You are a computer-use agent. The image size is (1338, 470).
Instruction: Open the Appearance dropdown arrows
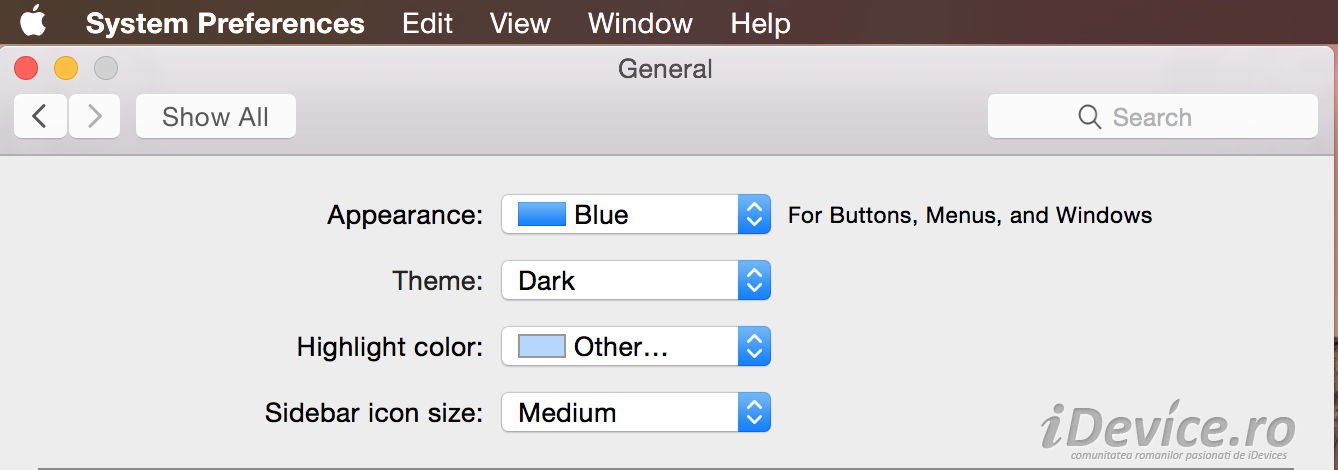754,214
